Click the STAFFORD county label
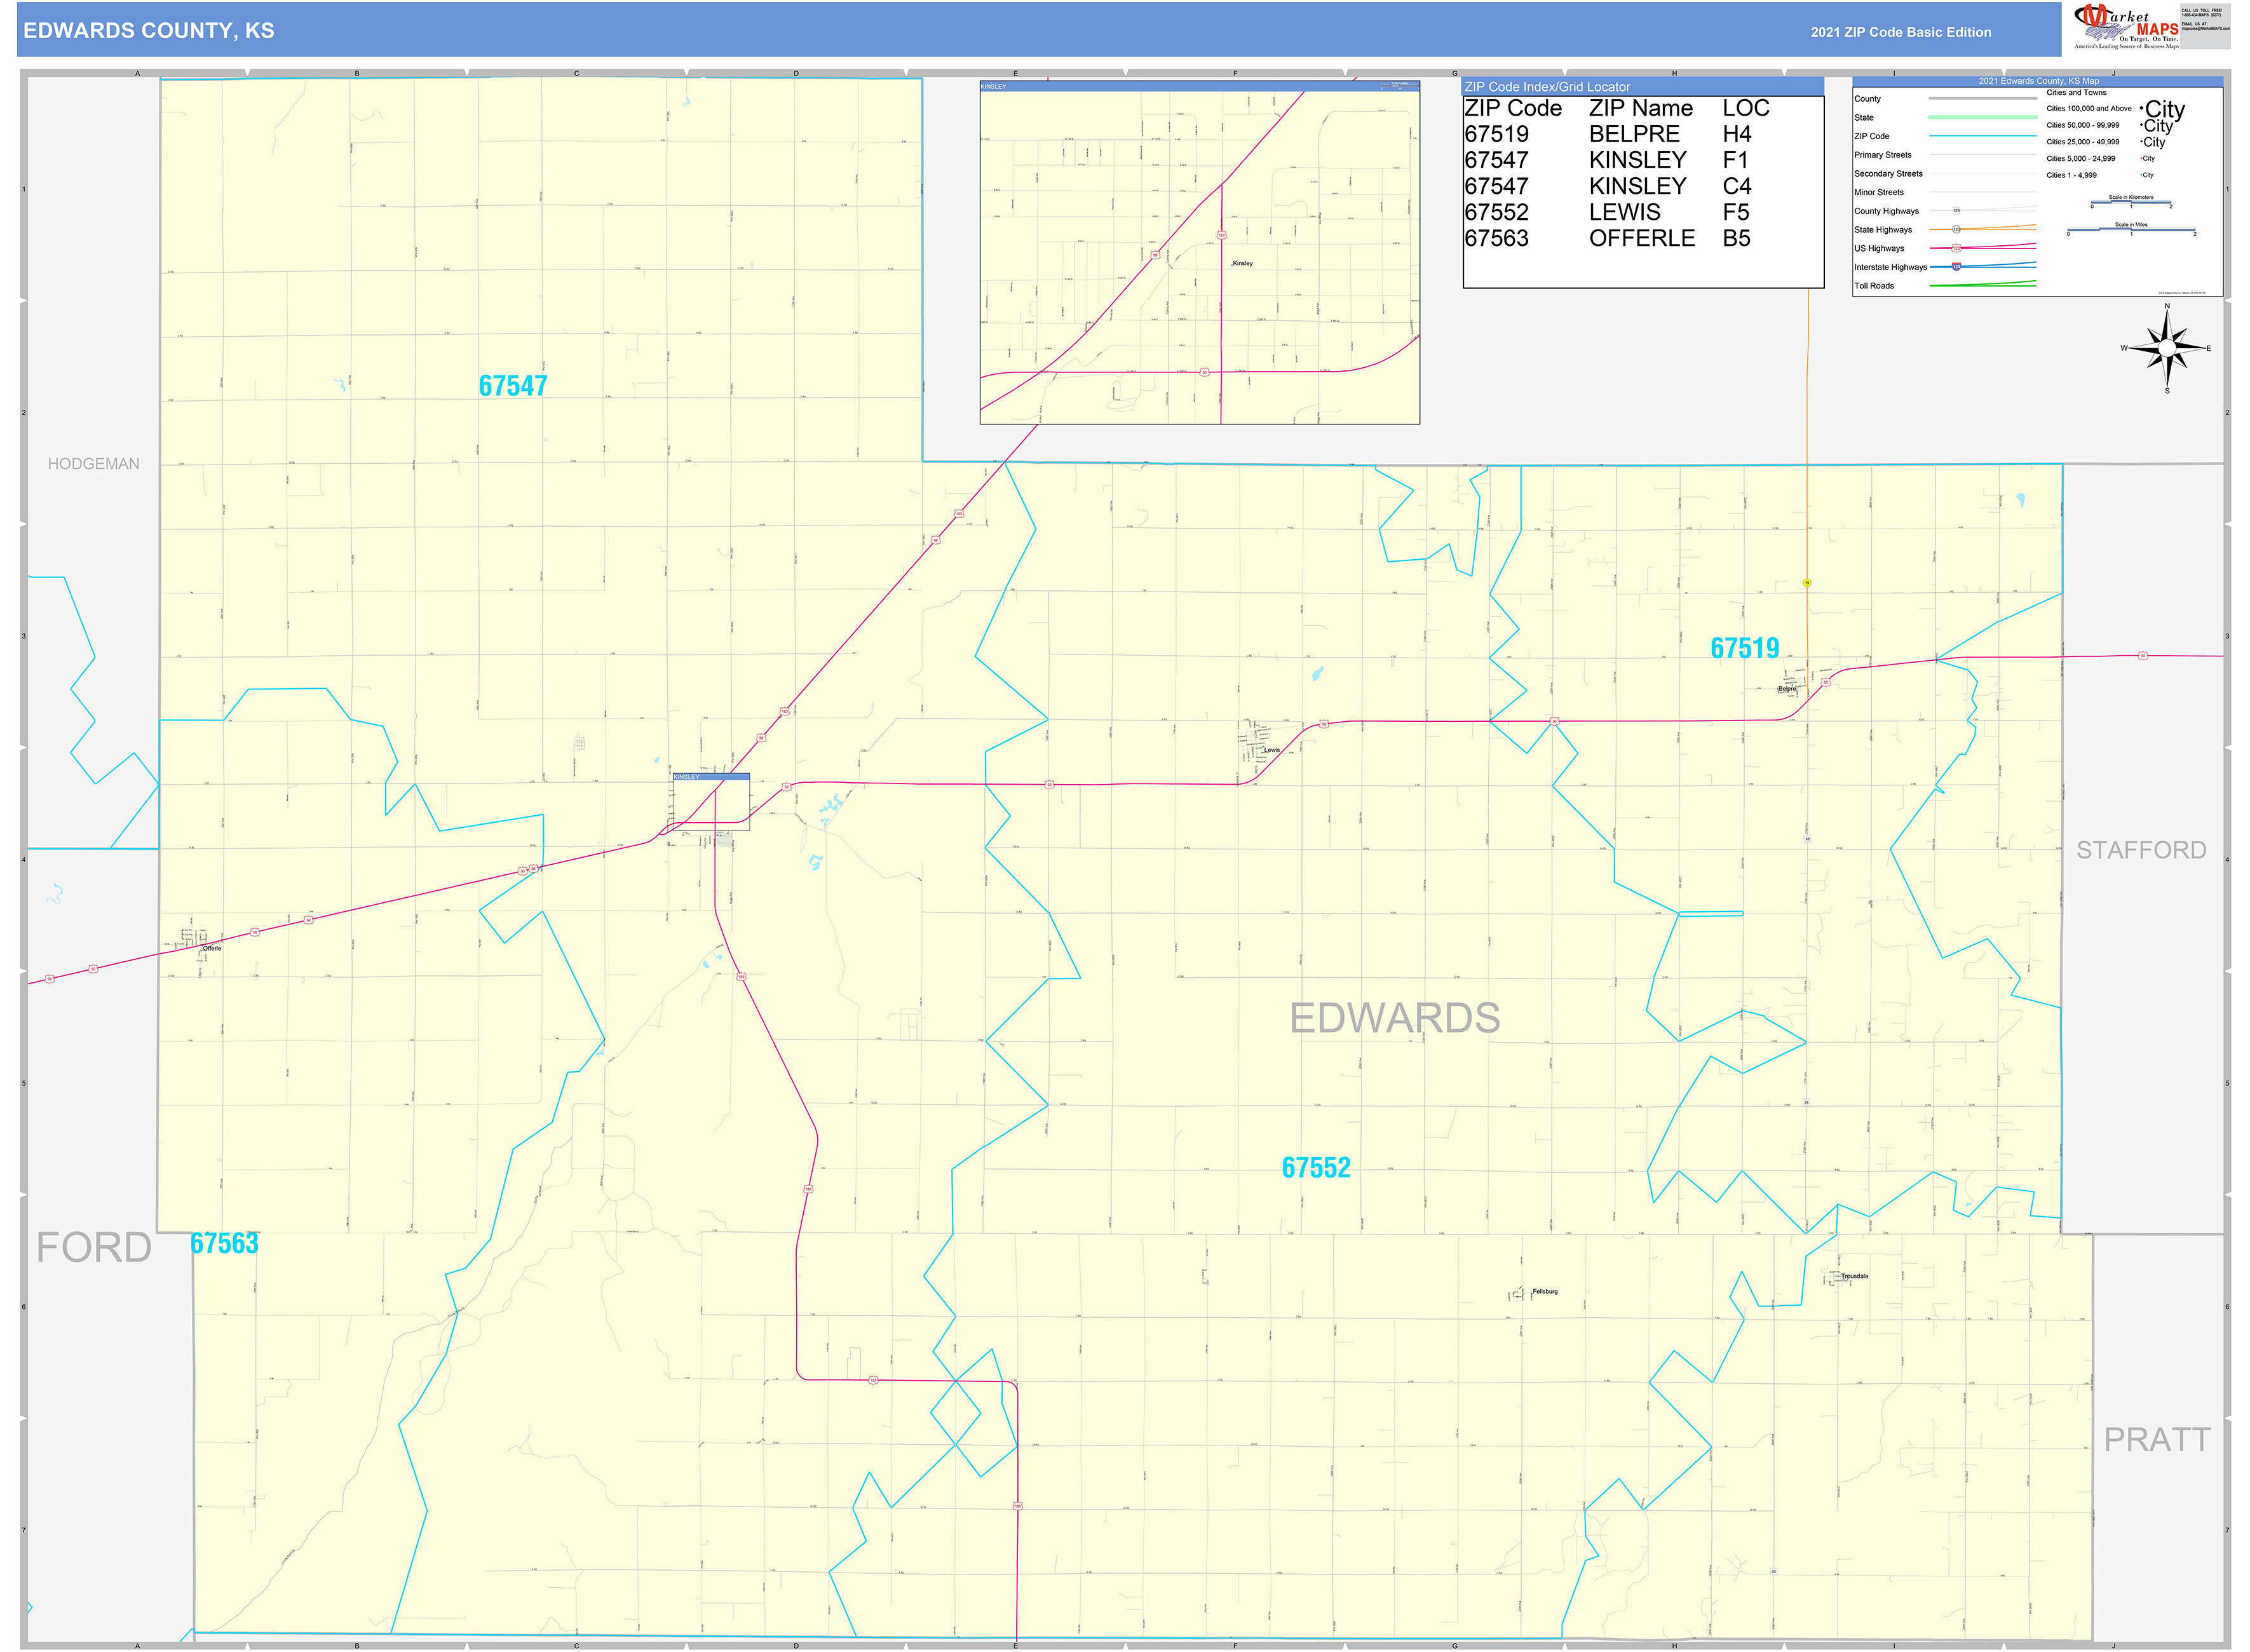Screen dimensions: 2250x1652 [x=2141, y=850]
